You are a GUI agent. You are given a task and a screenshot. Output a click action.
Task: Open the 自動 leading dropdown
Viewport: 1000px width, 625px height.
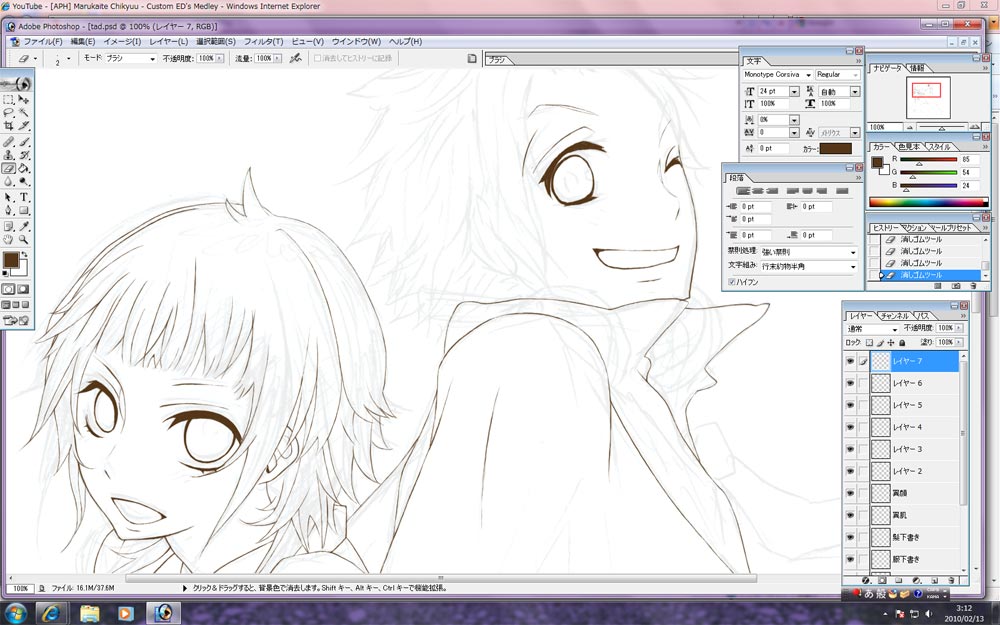pyautogui.click(x=855, y=92)
